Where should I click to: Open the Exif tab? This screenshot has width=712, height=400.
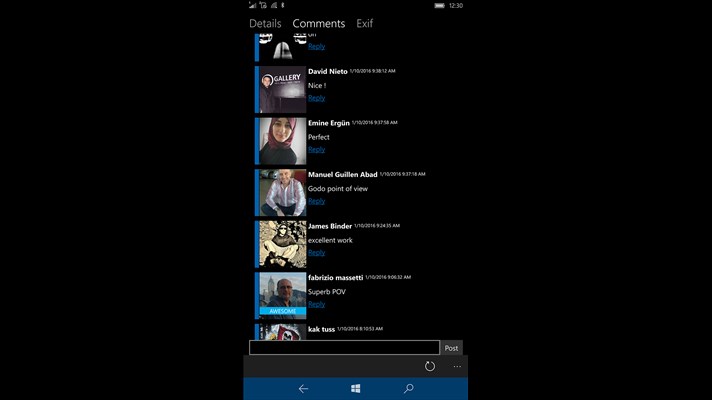click(364, 24)
